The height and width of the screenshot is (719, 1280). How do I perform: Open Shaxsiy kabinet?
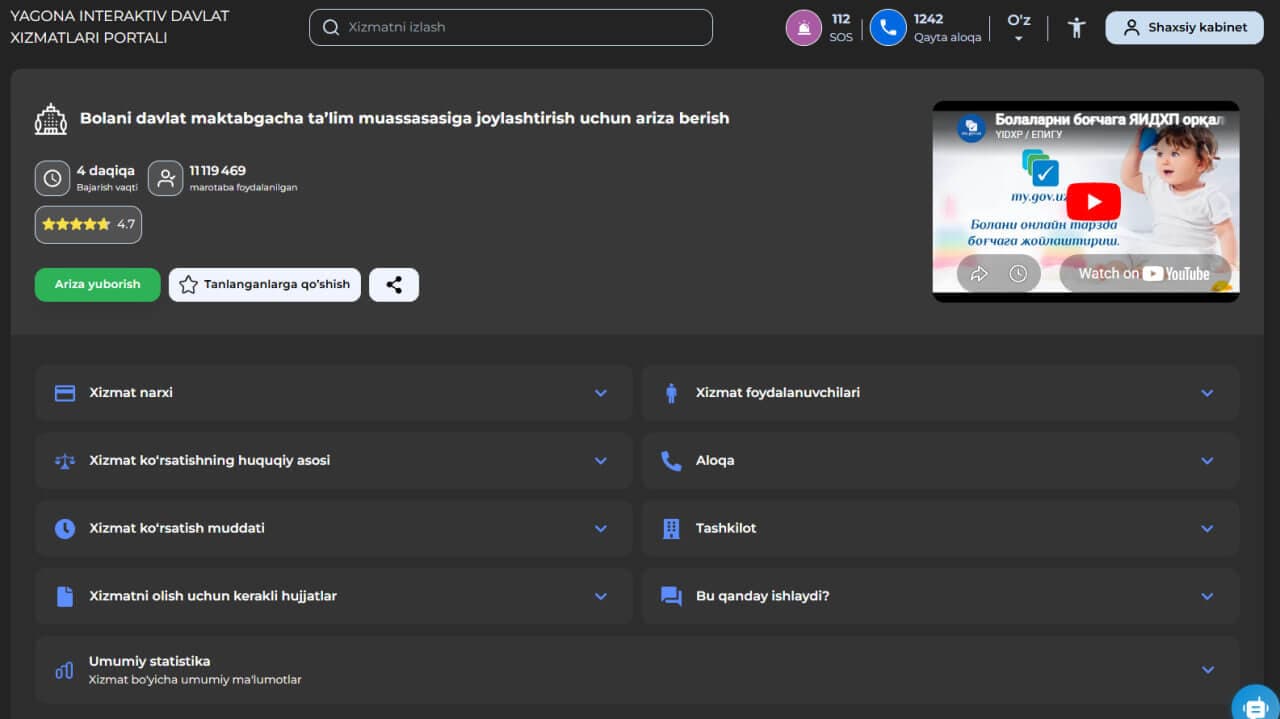click(1184, 28)
